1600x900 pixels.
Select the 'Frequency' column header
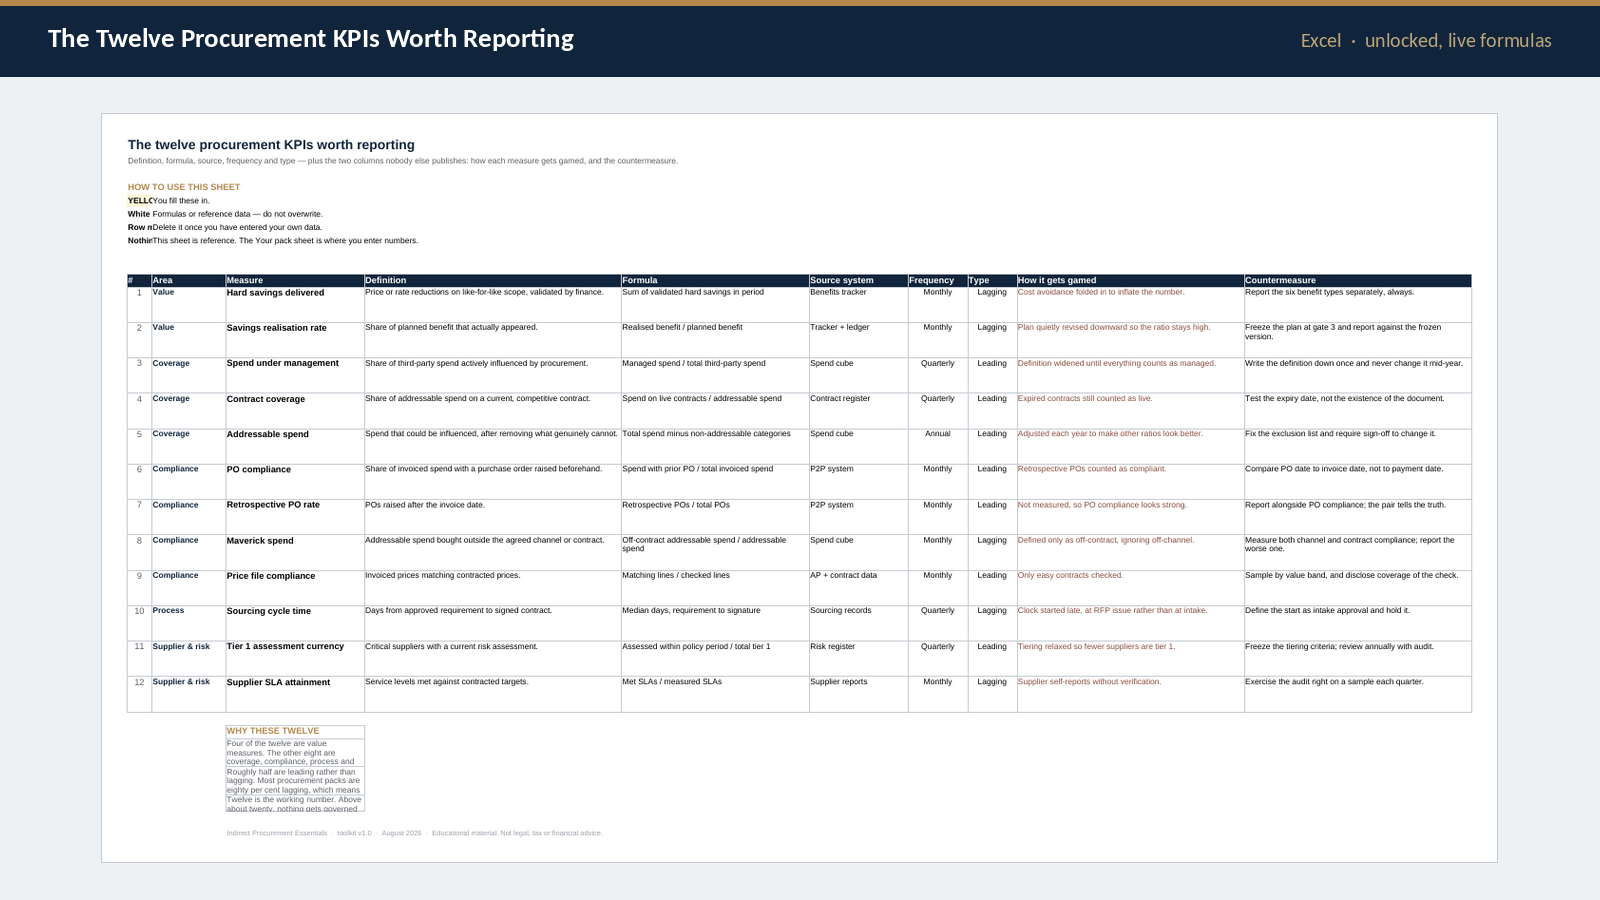click(x=938, y=281)
